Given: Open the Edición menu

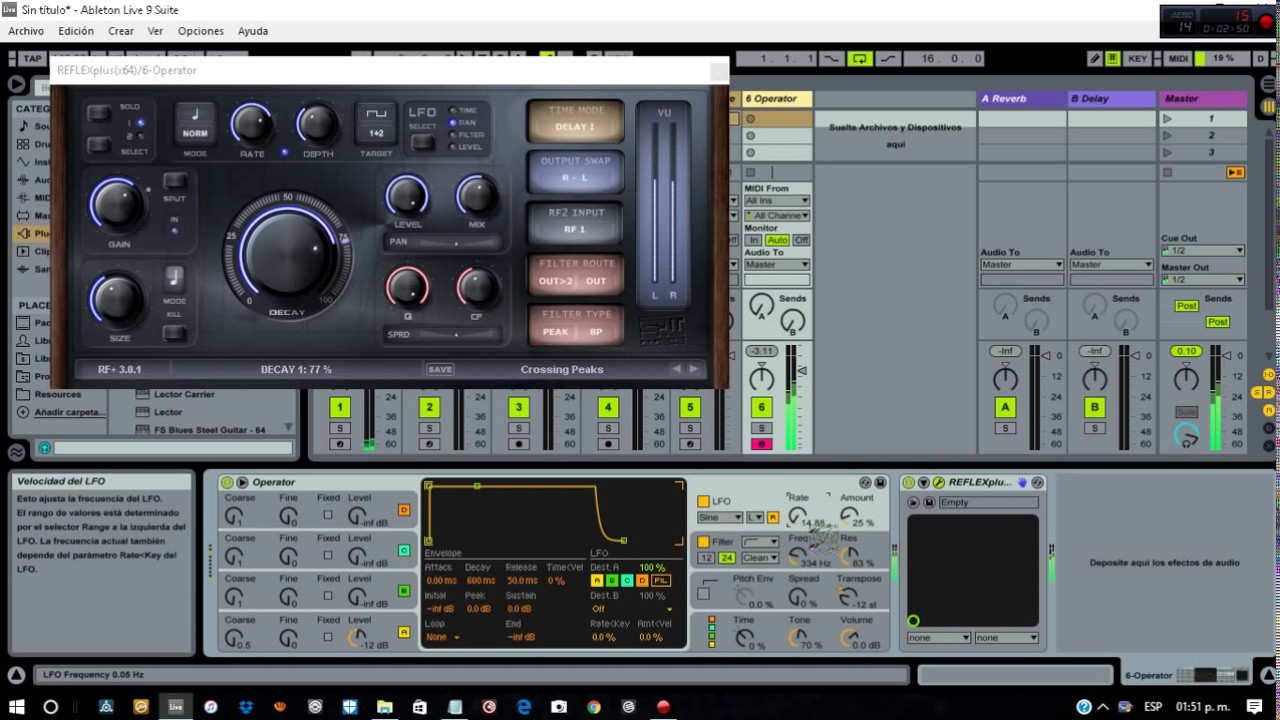Looking at the screenshot, I should tap(76, 31).
